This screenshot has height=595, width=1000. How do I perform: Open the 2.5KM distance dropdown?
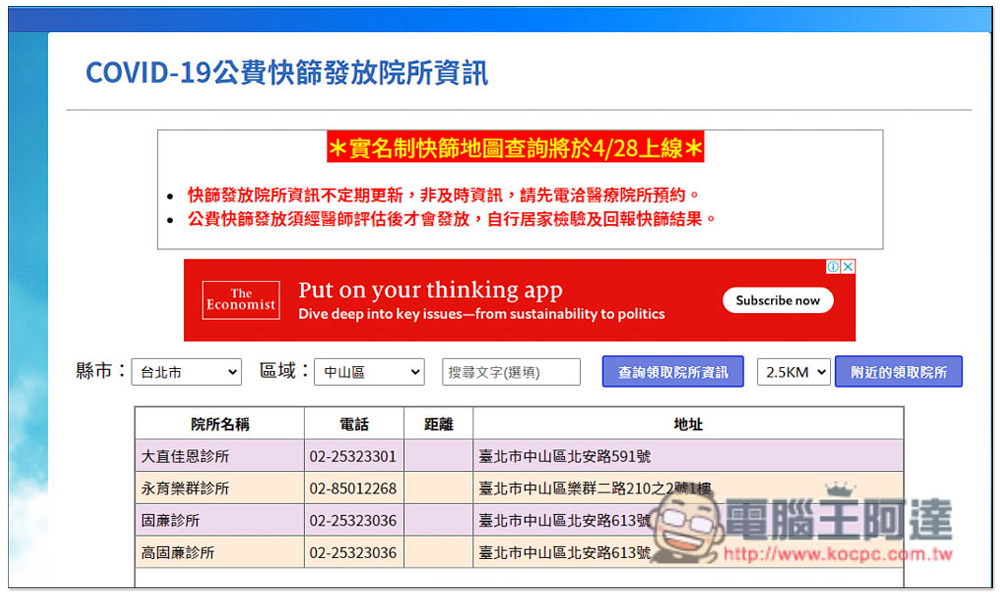794,372
